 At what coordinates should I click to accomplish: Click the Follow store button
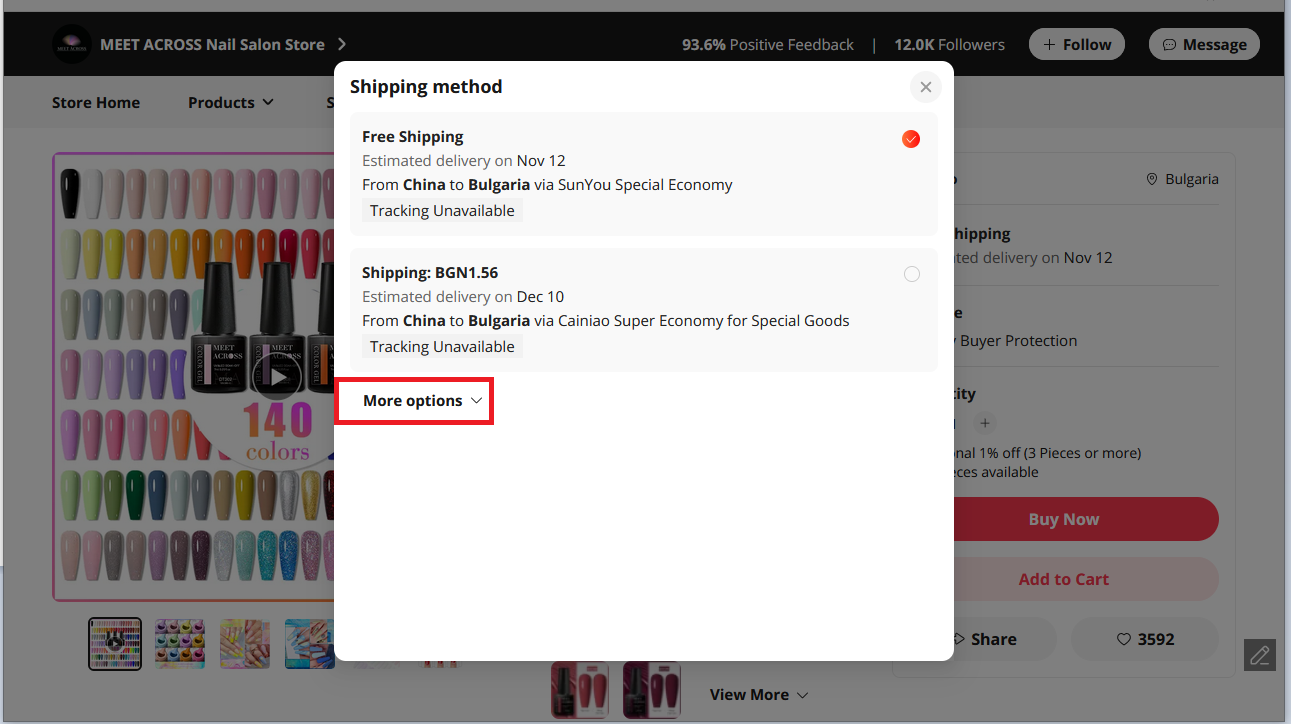[1076, 44]
